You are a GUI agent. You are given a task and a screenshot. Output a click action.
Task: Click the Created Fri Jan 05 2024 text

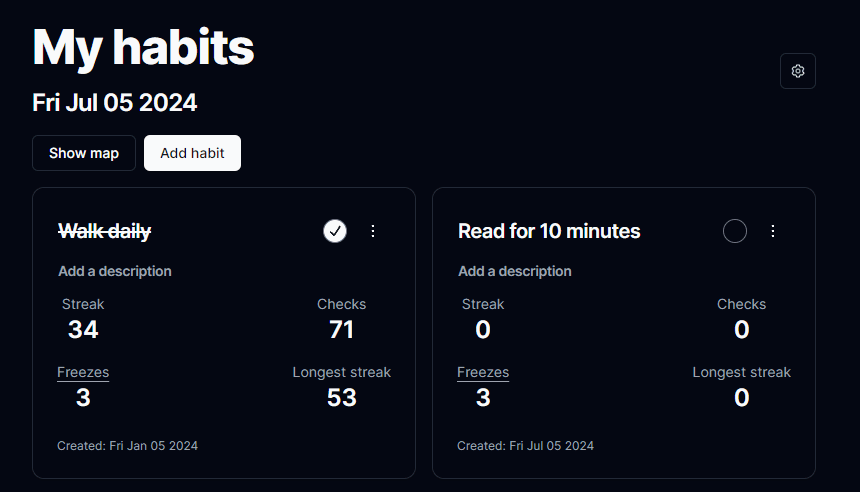pos(127,446)
